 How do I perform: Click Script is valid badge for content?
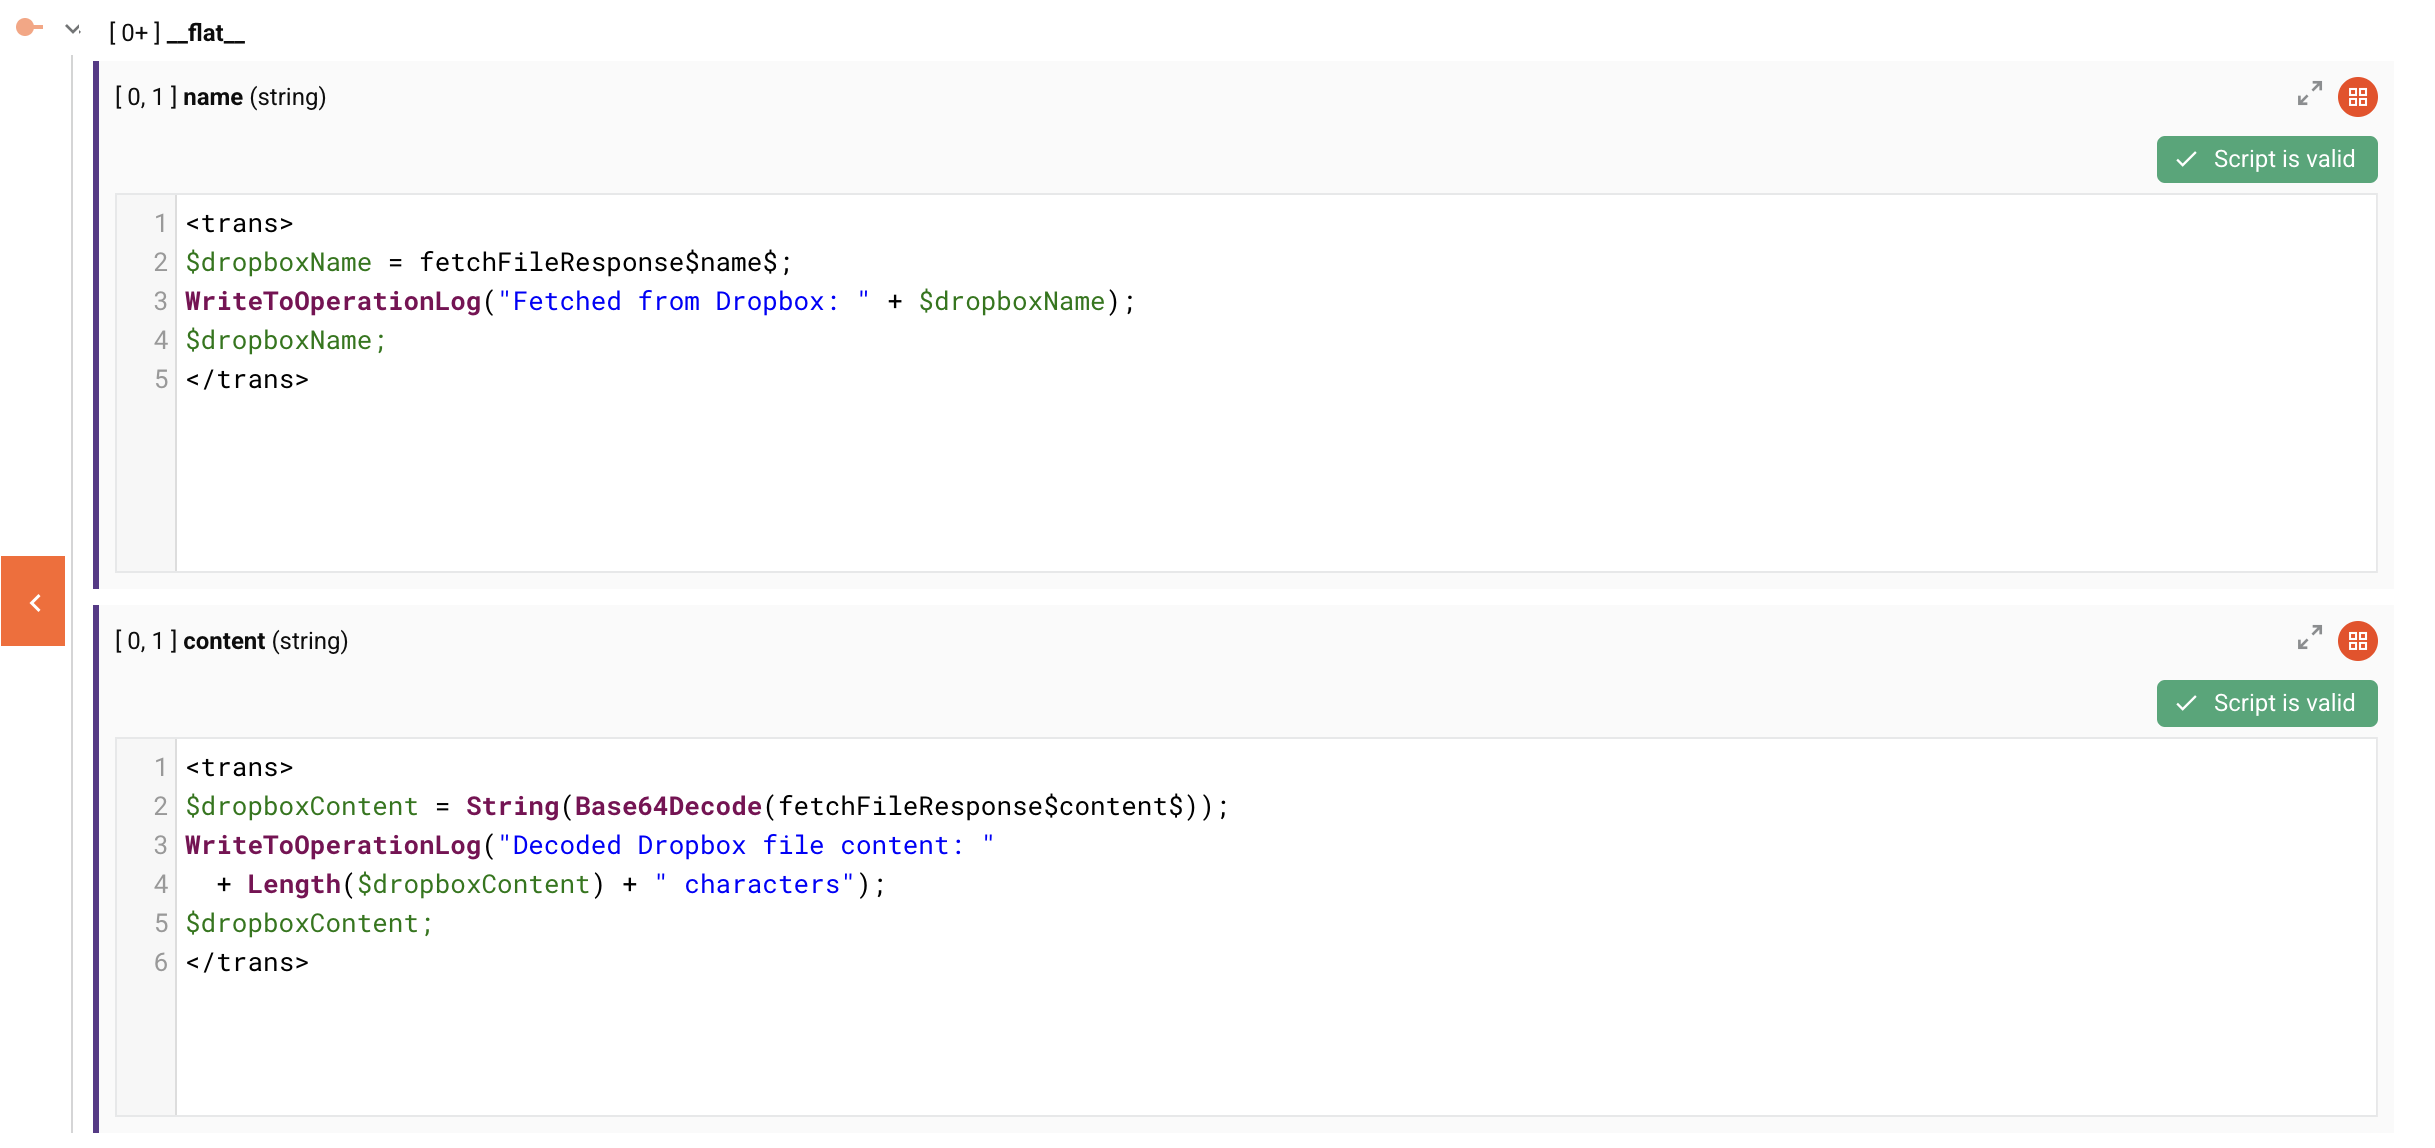tap(2266, 704)
